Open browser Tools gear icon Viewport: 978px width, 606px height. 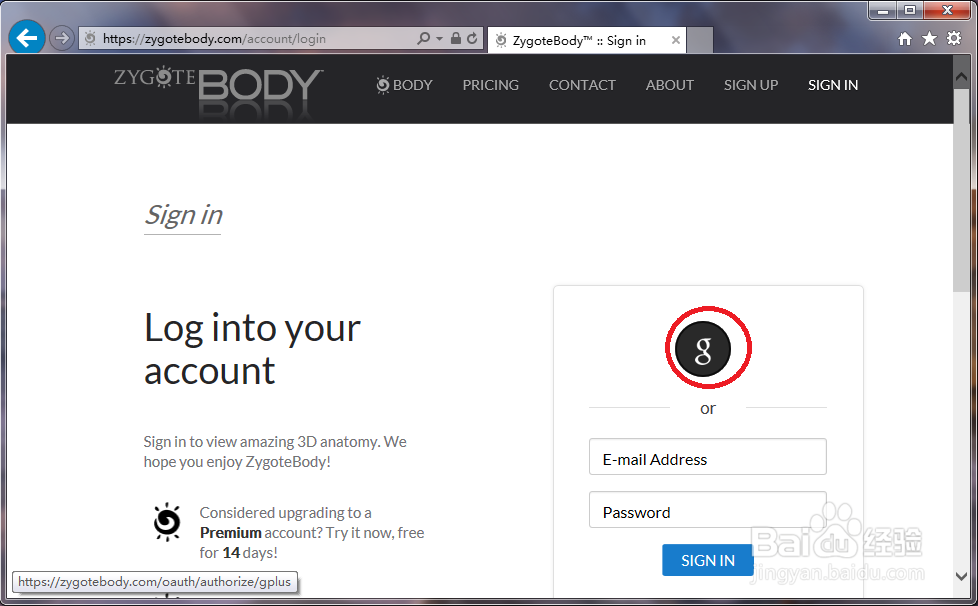(954, 39)
